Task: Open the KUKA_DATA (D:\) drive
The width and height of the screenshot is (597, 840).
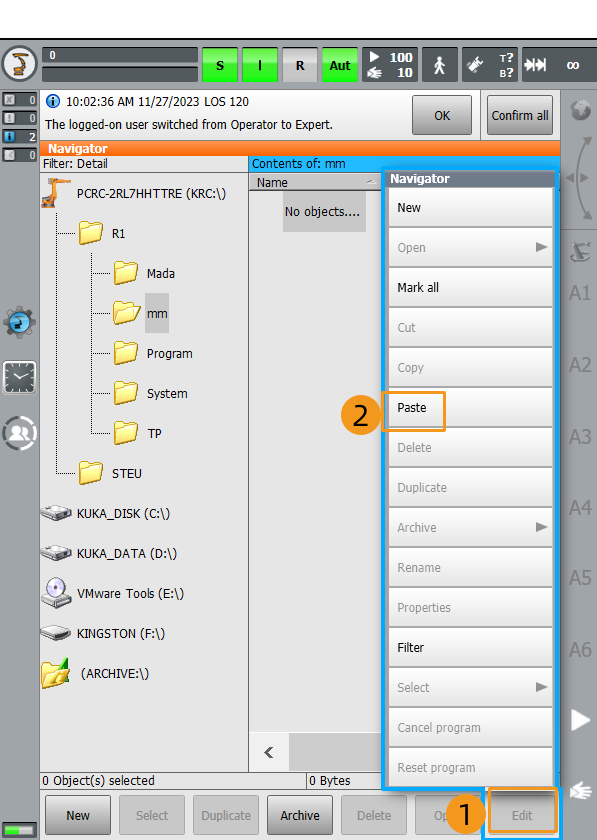Action: pos(109,553)
